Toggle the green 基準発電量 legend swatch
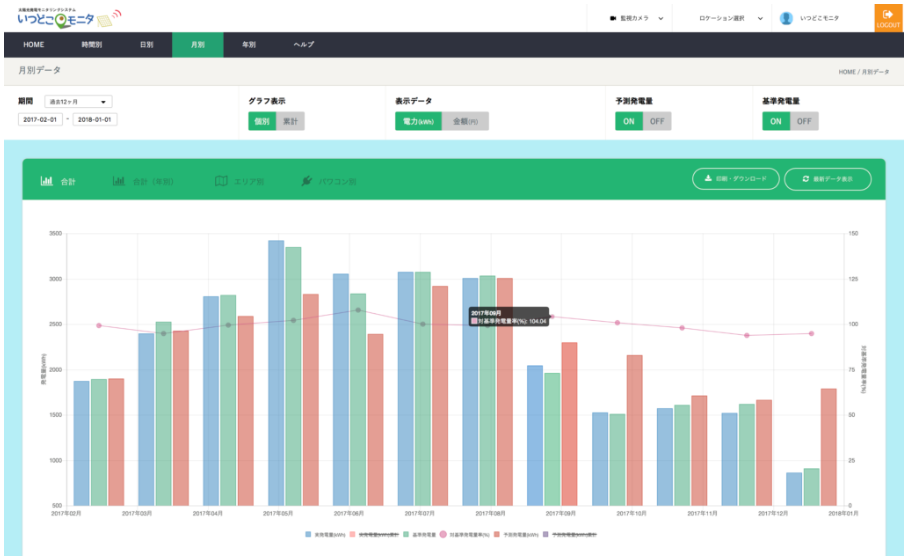The image size is (908, 560). tap(406, 534)
